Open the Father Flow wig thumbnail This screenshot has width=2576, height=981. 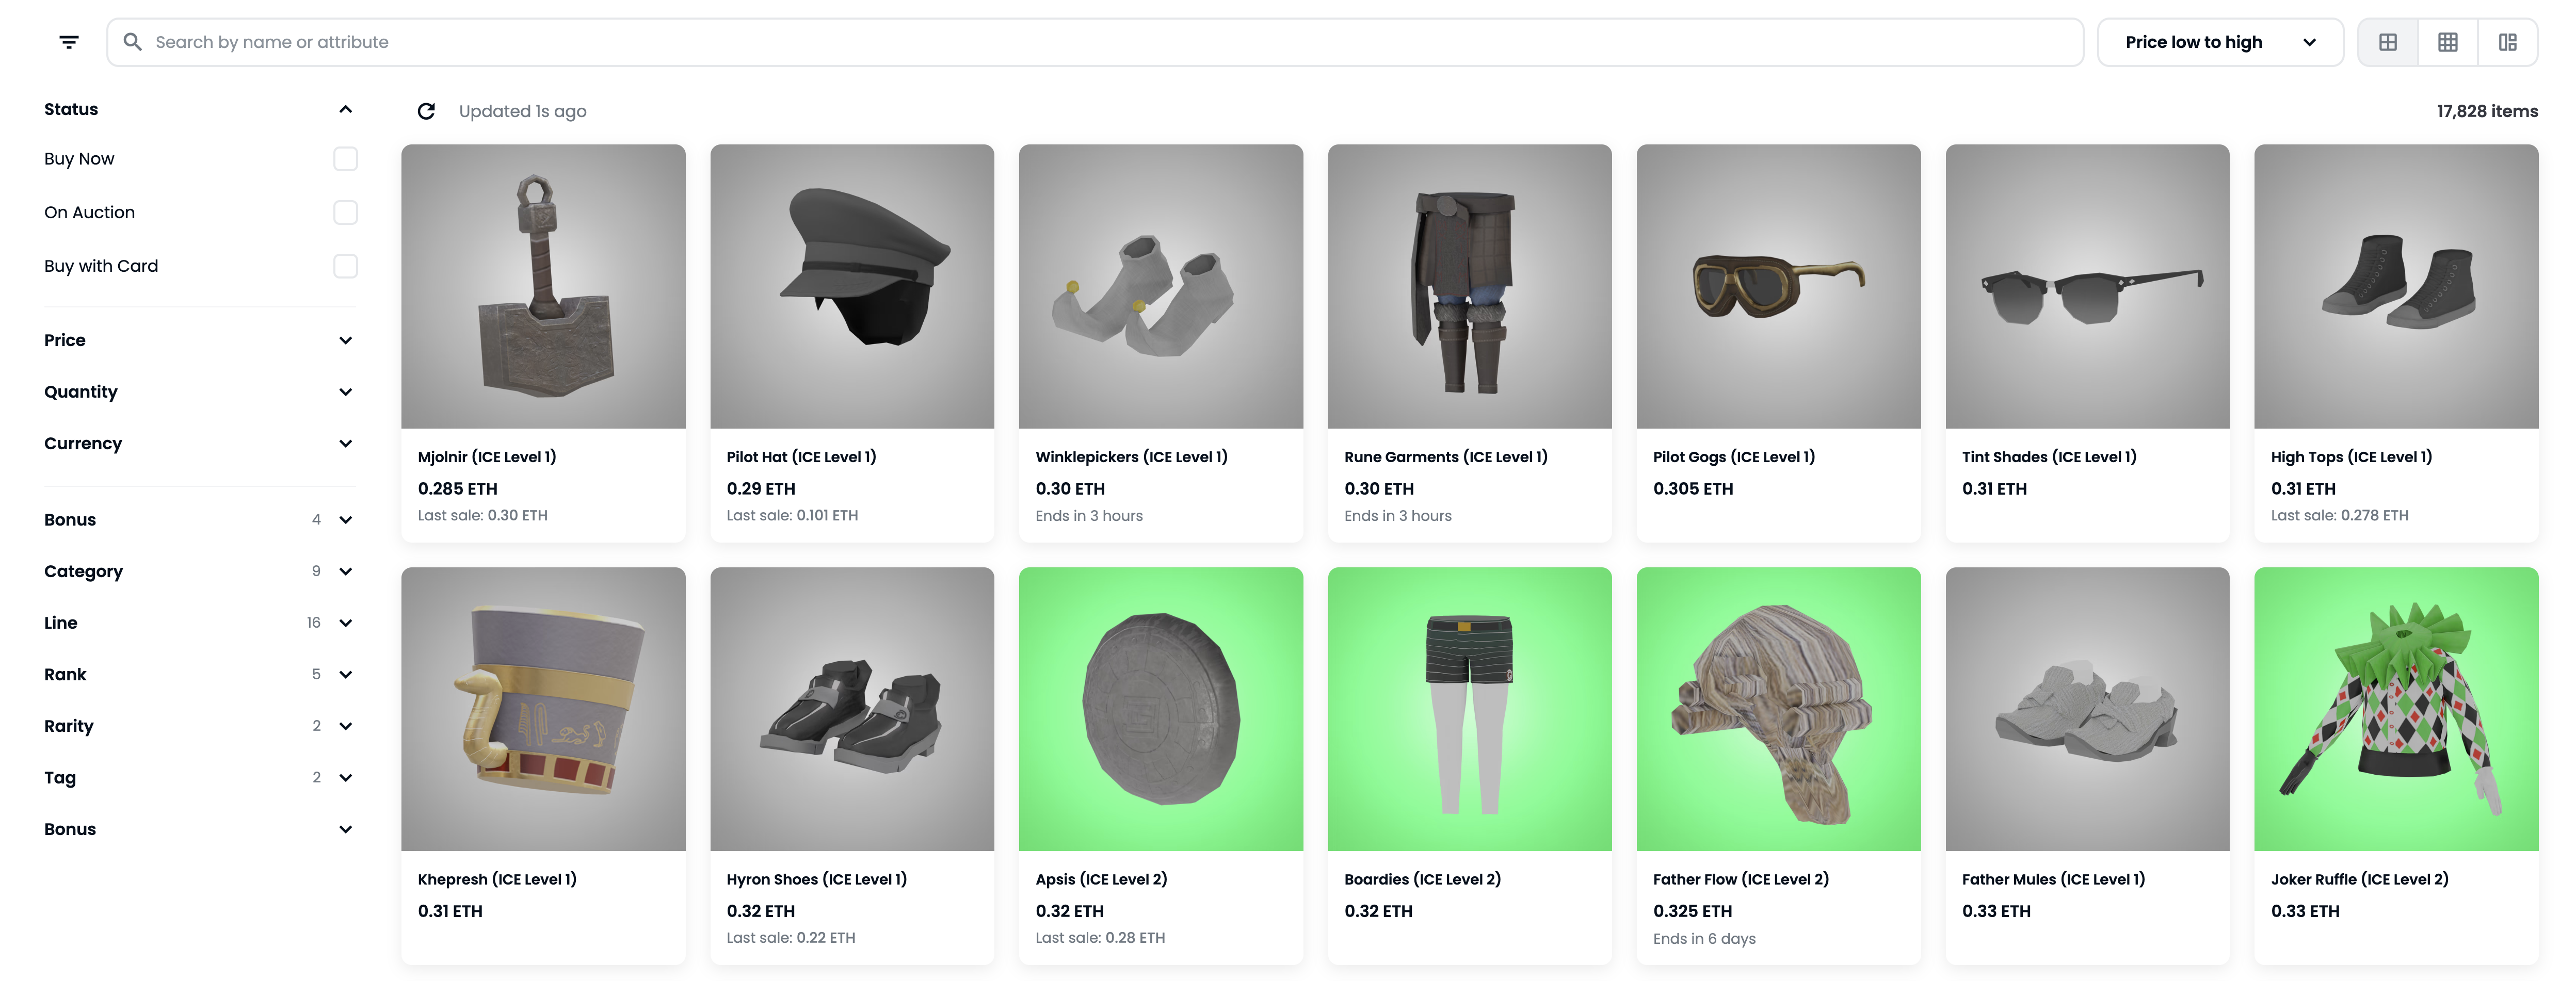point(1778,709)
